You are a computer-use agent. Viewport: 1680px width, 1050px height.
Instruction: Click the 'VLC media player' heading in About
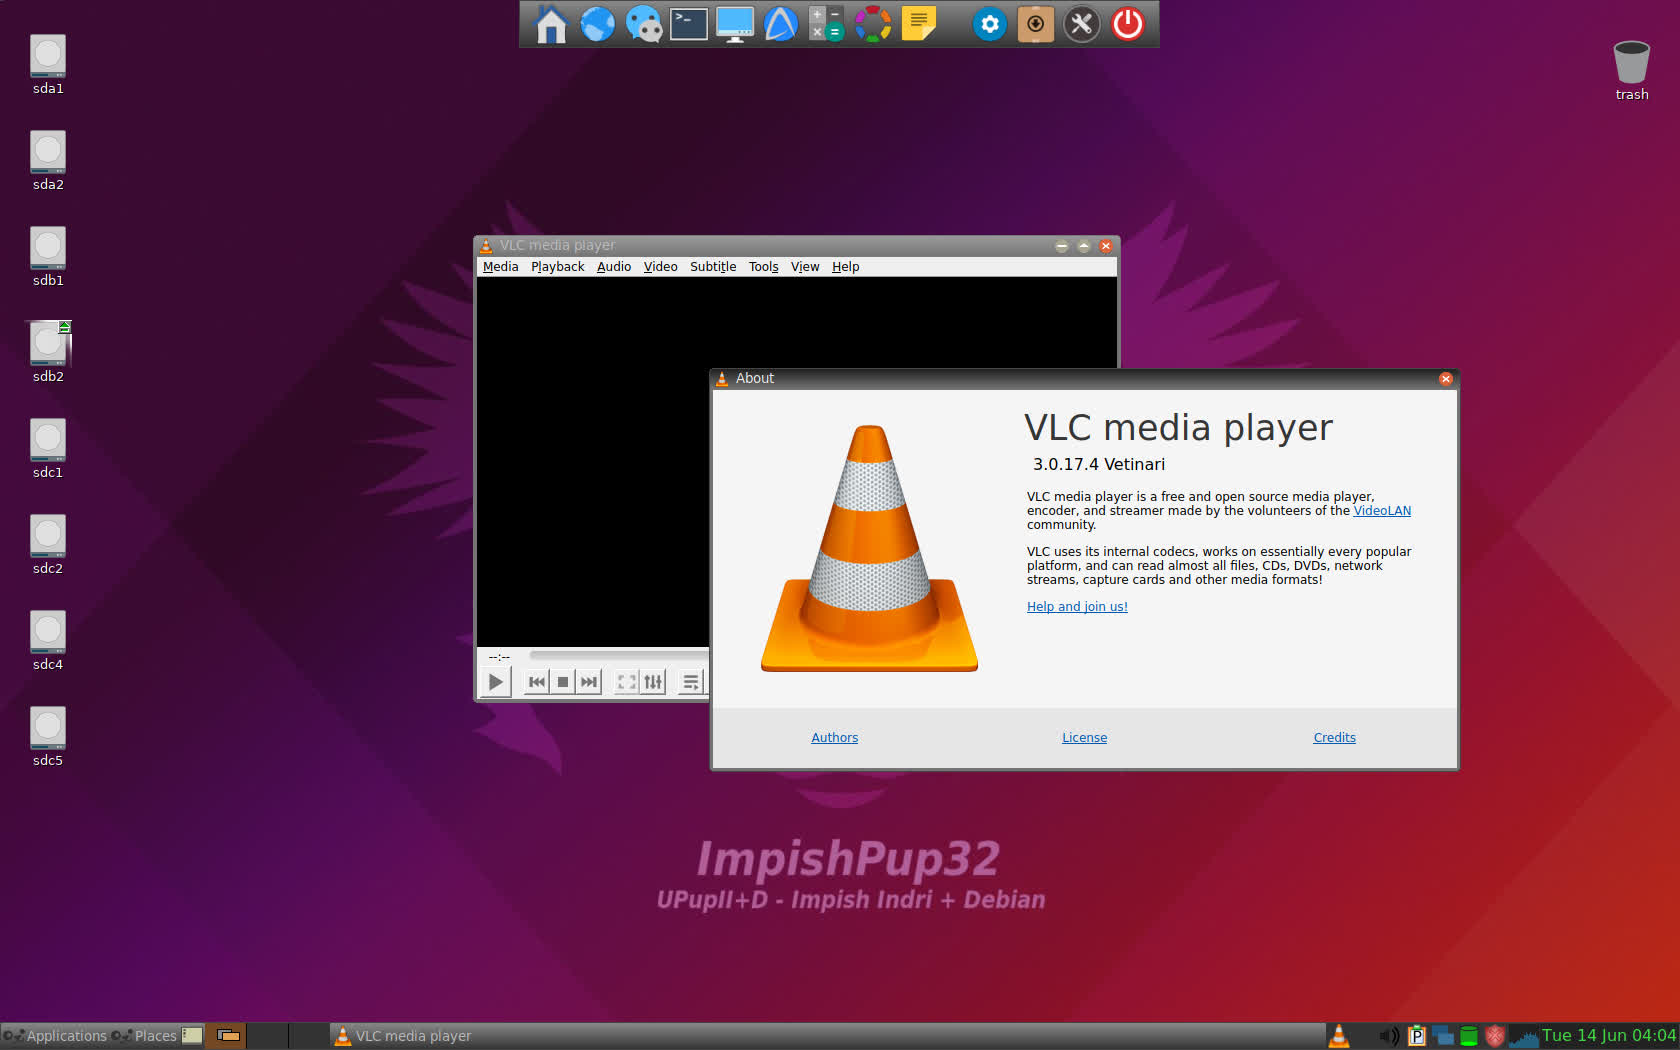(x=1178, y=428)
